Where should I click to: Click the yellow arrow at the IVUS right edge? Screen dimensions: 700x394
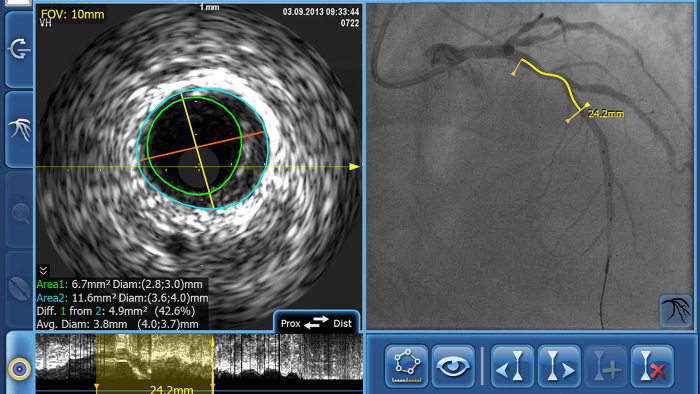click(354, 166)
